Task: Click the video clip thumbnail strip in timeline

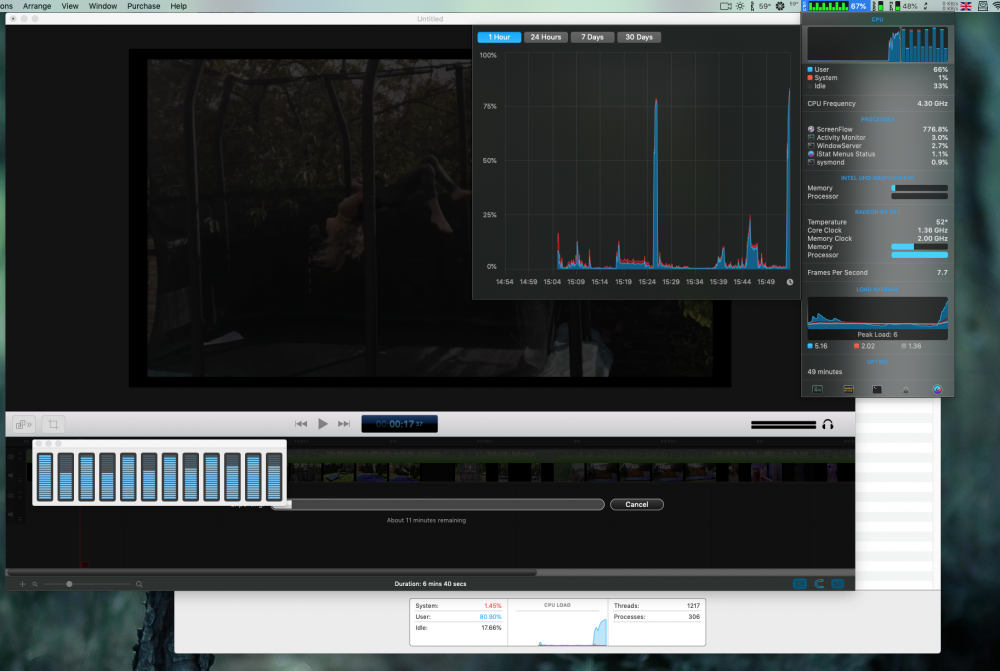Action: 571,472
